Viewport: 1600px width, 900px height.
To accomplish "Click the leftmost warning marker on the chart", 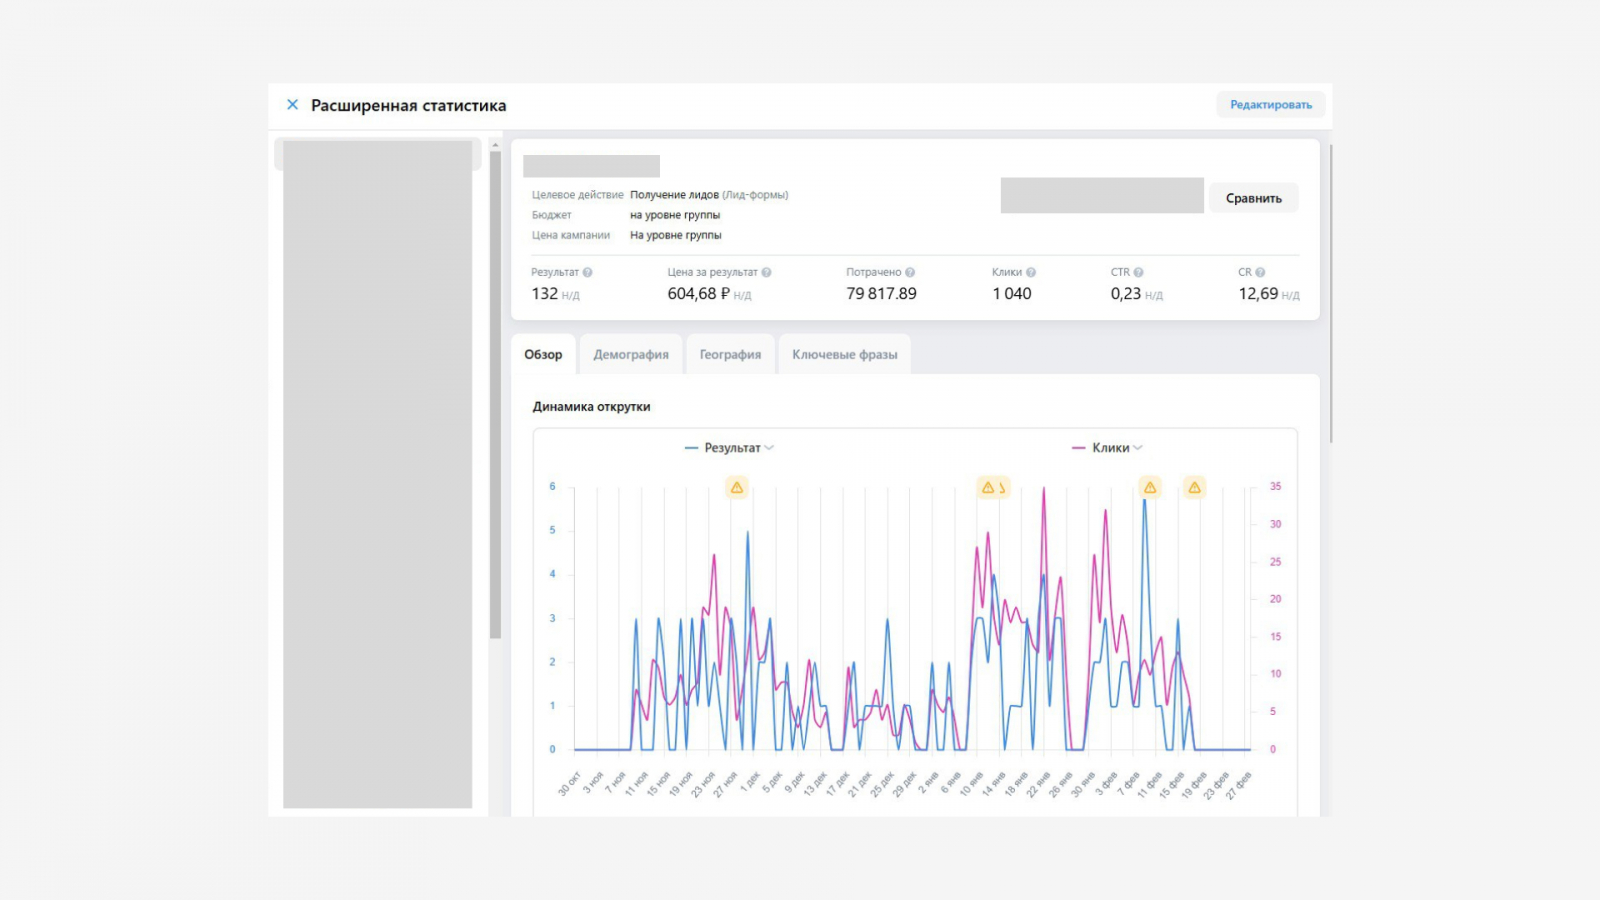I will point(737,488).
